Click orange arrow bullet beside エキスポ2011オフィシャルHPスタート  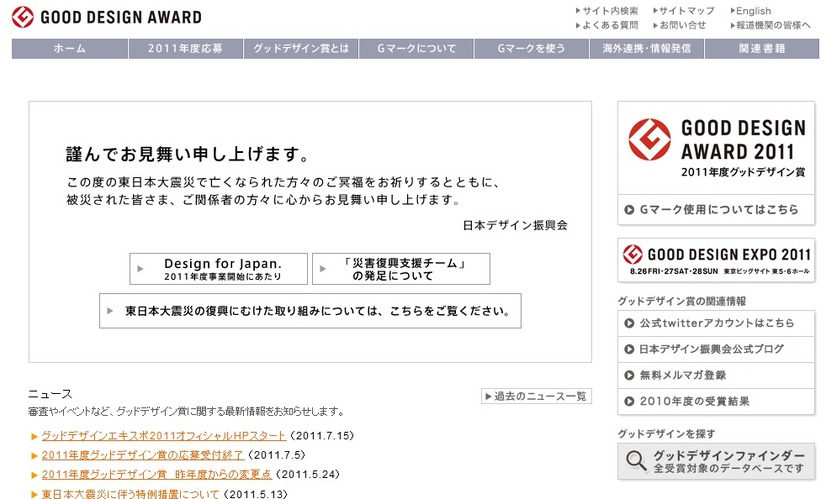[34, 436]
